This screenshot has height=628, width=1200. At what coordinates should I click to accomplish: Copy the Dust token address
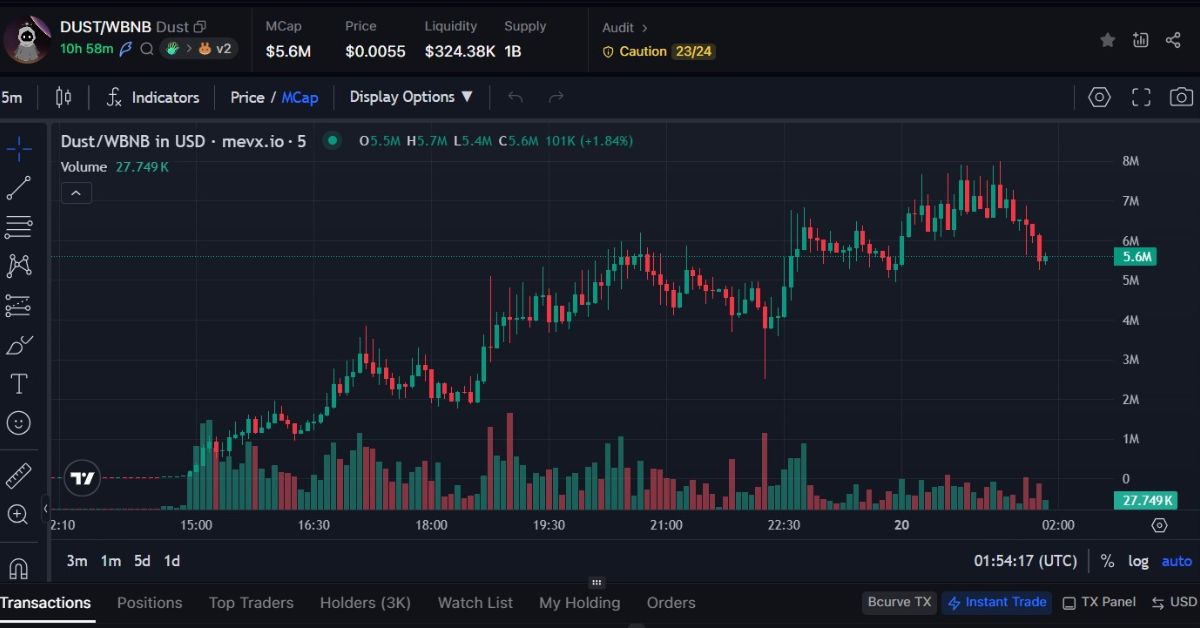click(200, 27)
